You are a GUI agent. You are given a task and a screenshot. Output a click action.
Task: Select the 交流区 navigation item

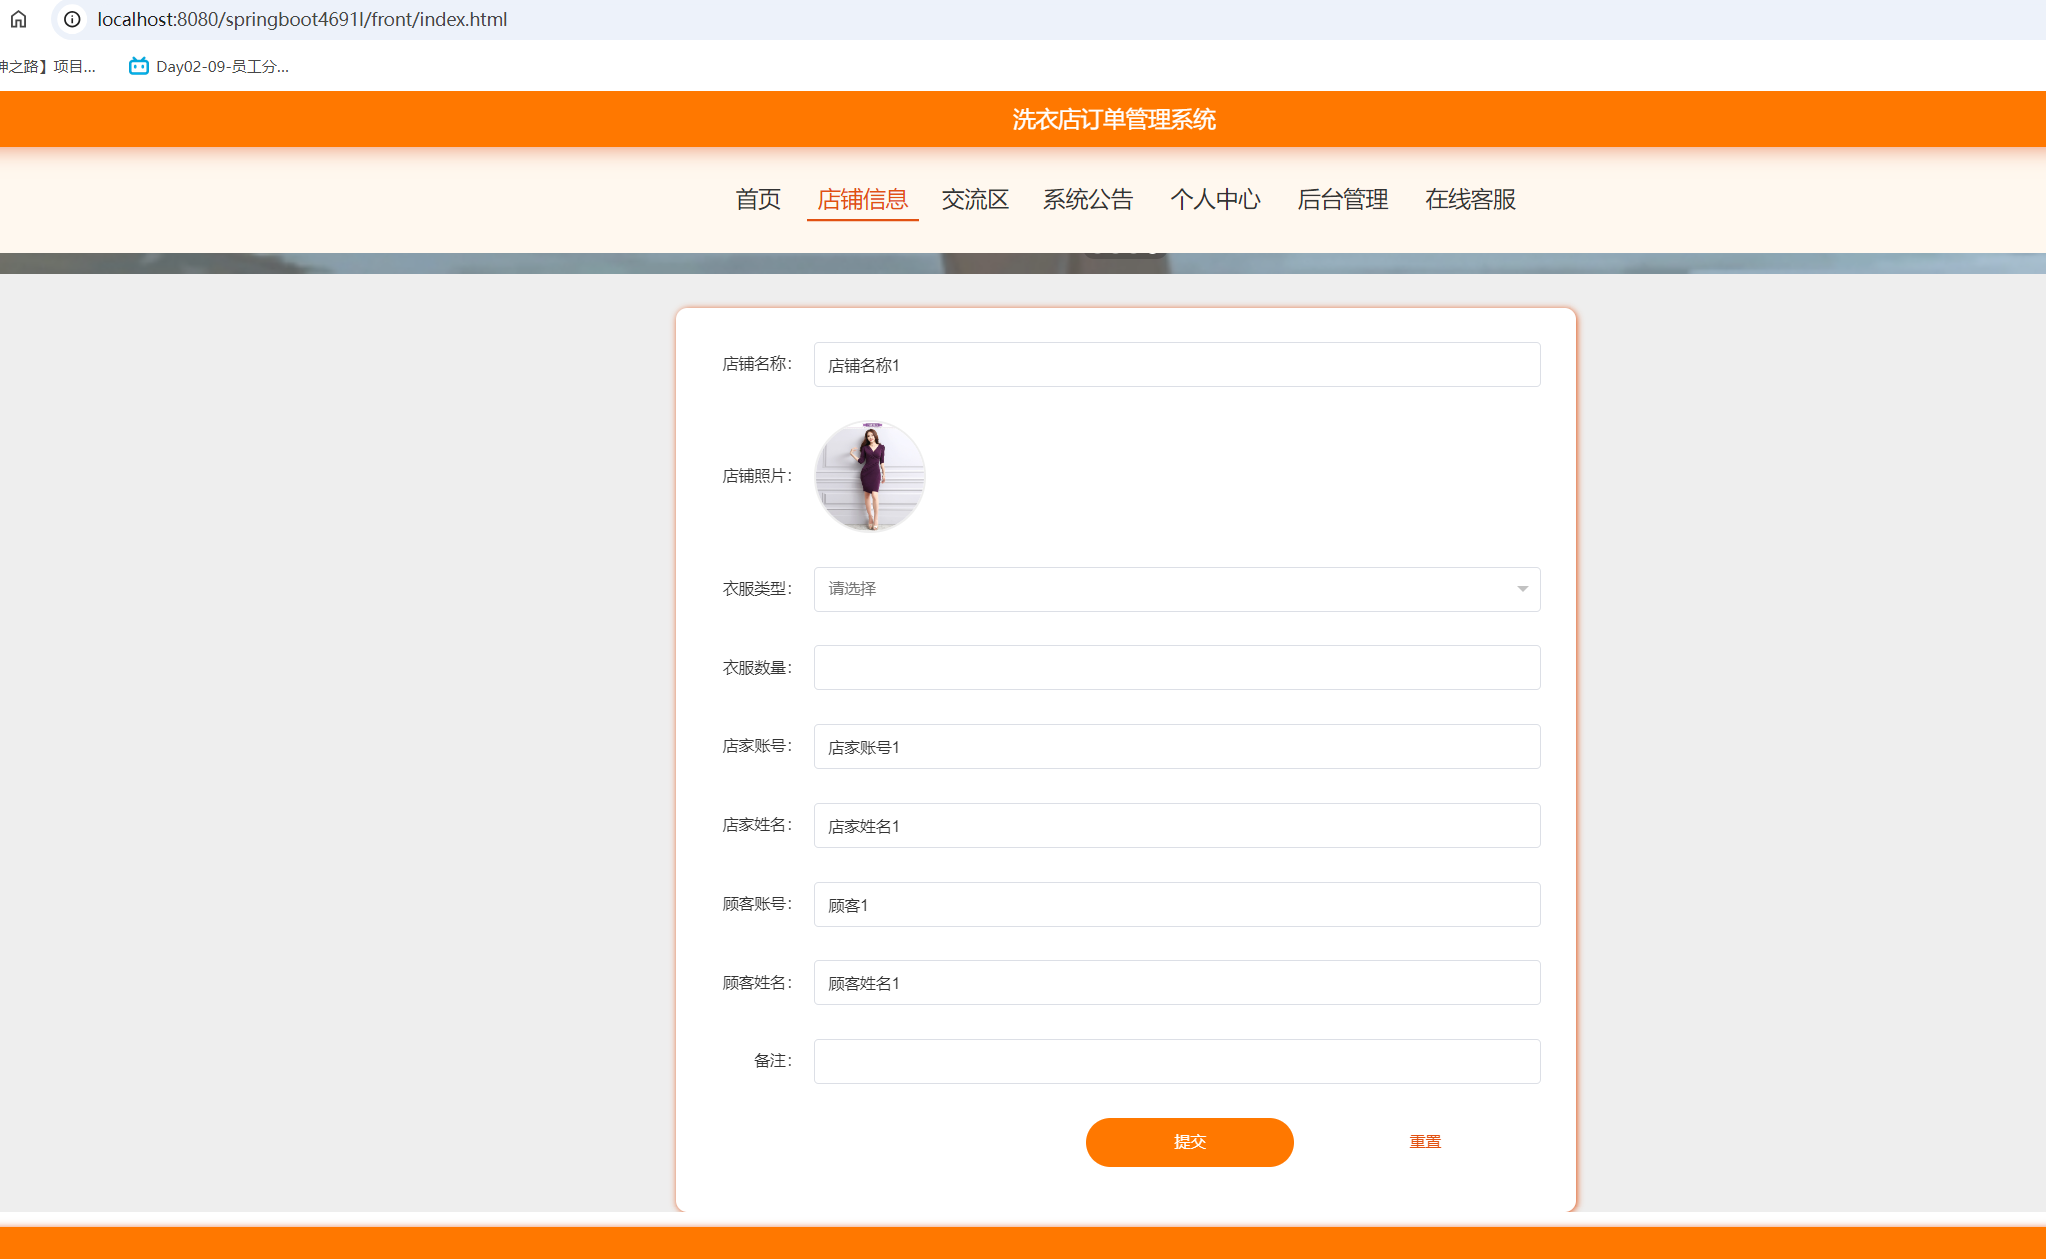point(976,199)
